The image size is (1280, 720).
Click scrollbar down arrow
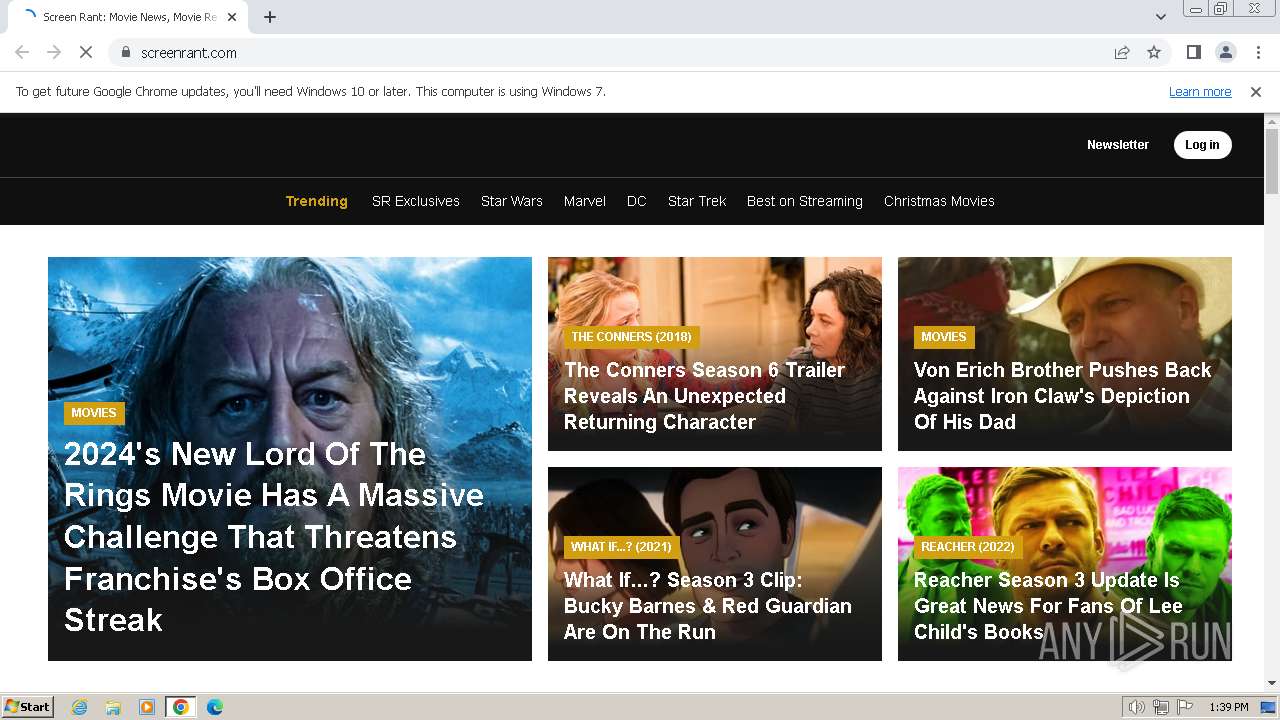(1272, 683)
